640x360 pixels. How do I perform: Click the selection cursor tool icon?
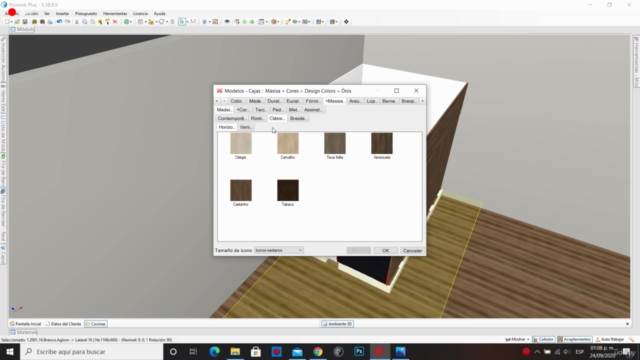pyautogui.click(x=182, y=22)
